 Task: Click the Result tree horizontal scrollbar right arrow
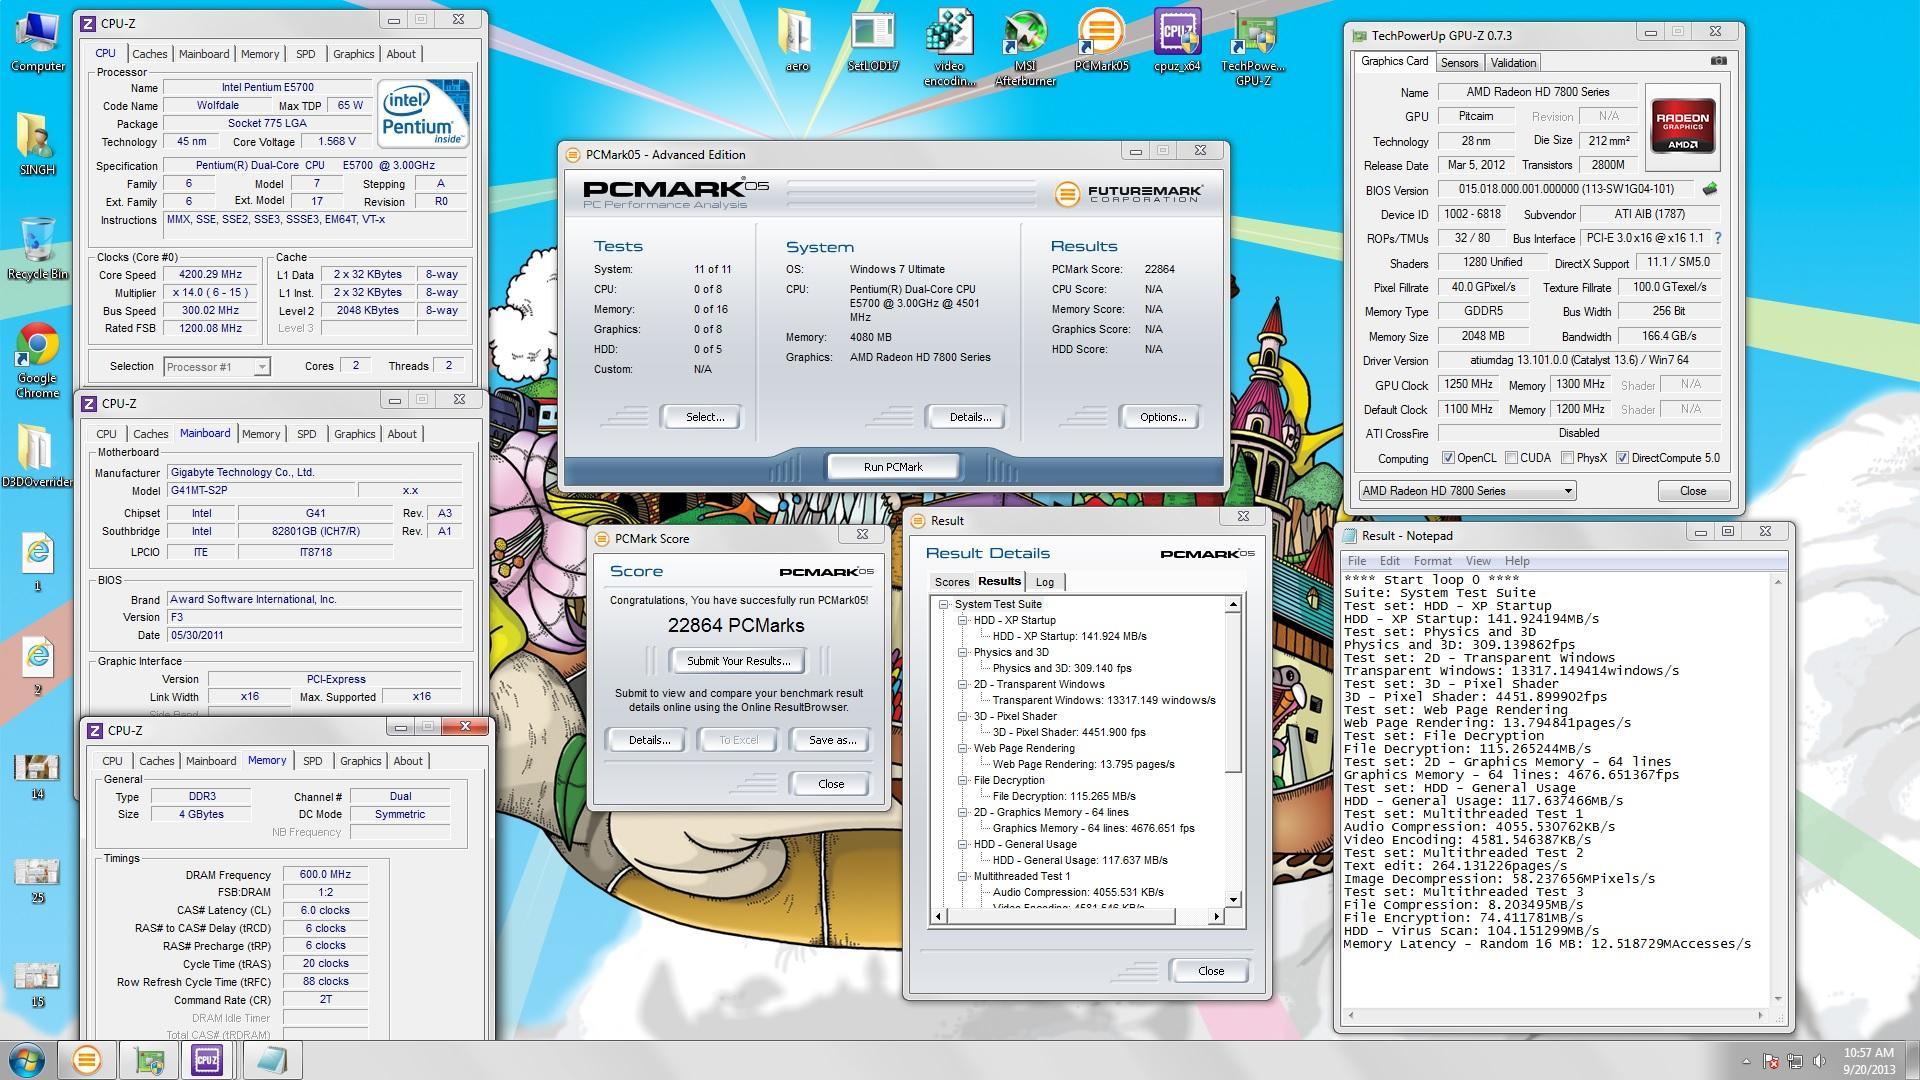click(1216, 916)
